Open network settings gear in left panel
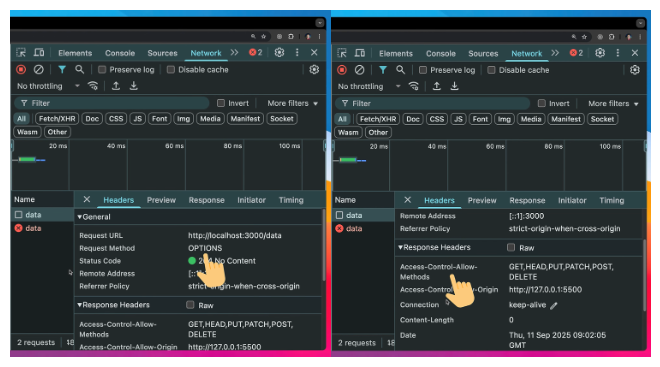Viewport: 660px width, 367px height. (314, 69)
